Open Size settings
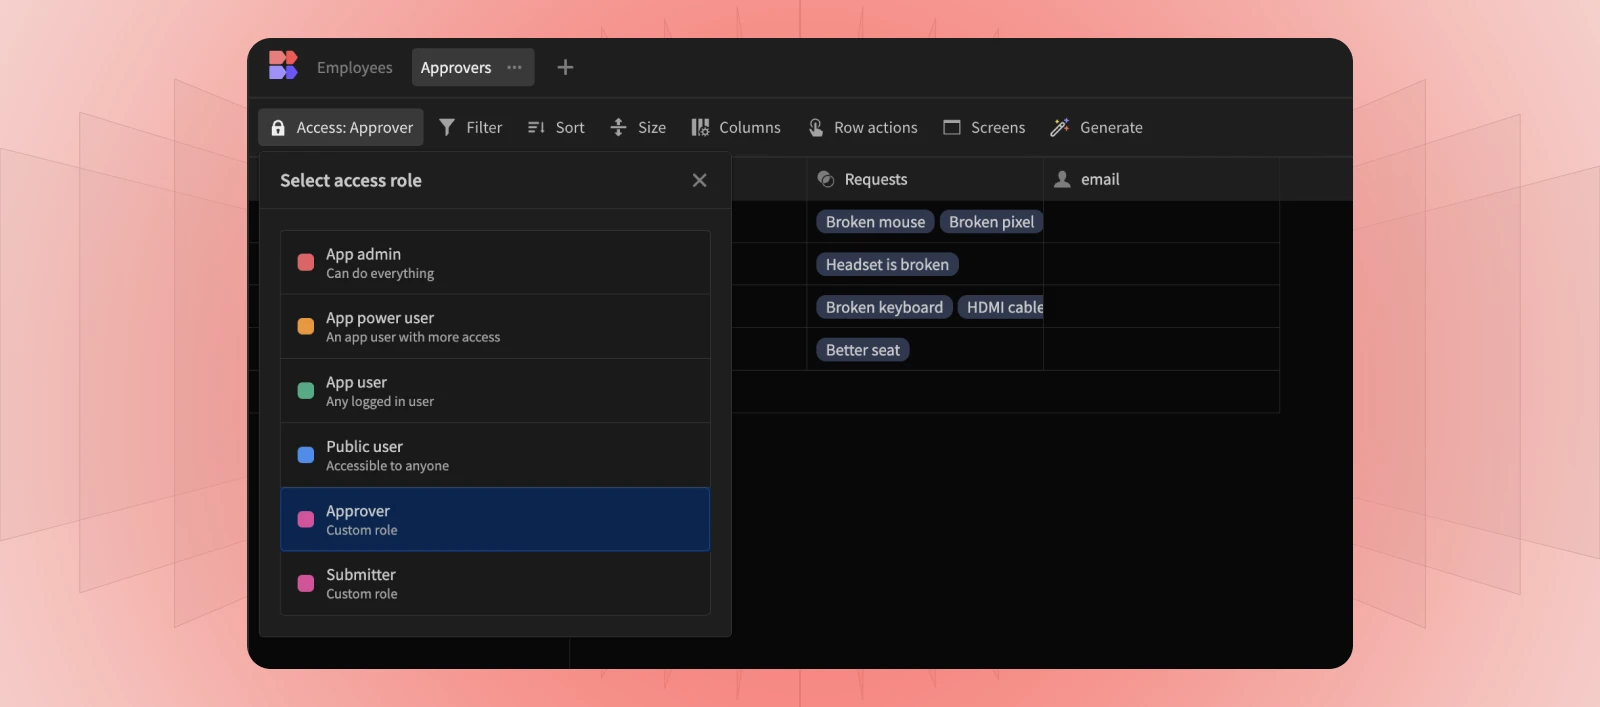This screenshot has width=1600, height=707. [x=638, y=127]
